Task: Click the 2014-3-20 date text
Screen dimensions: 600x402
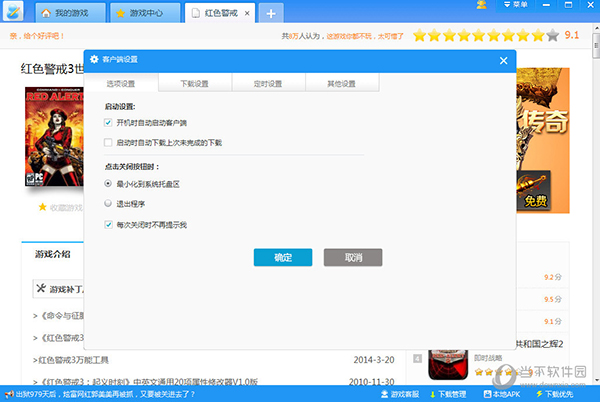Action: (374, 360)
